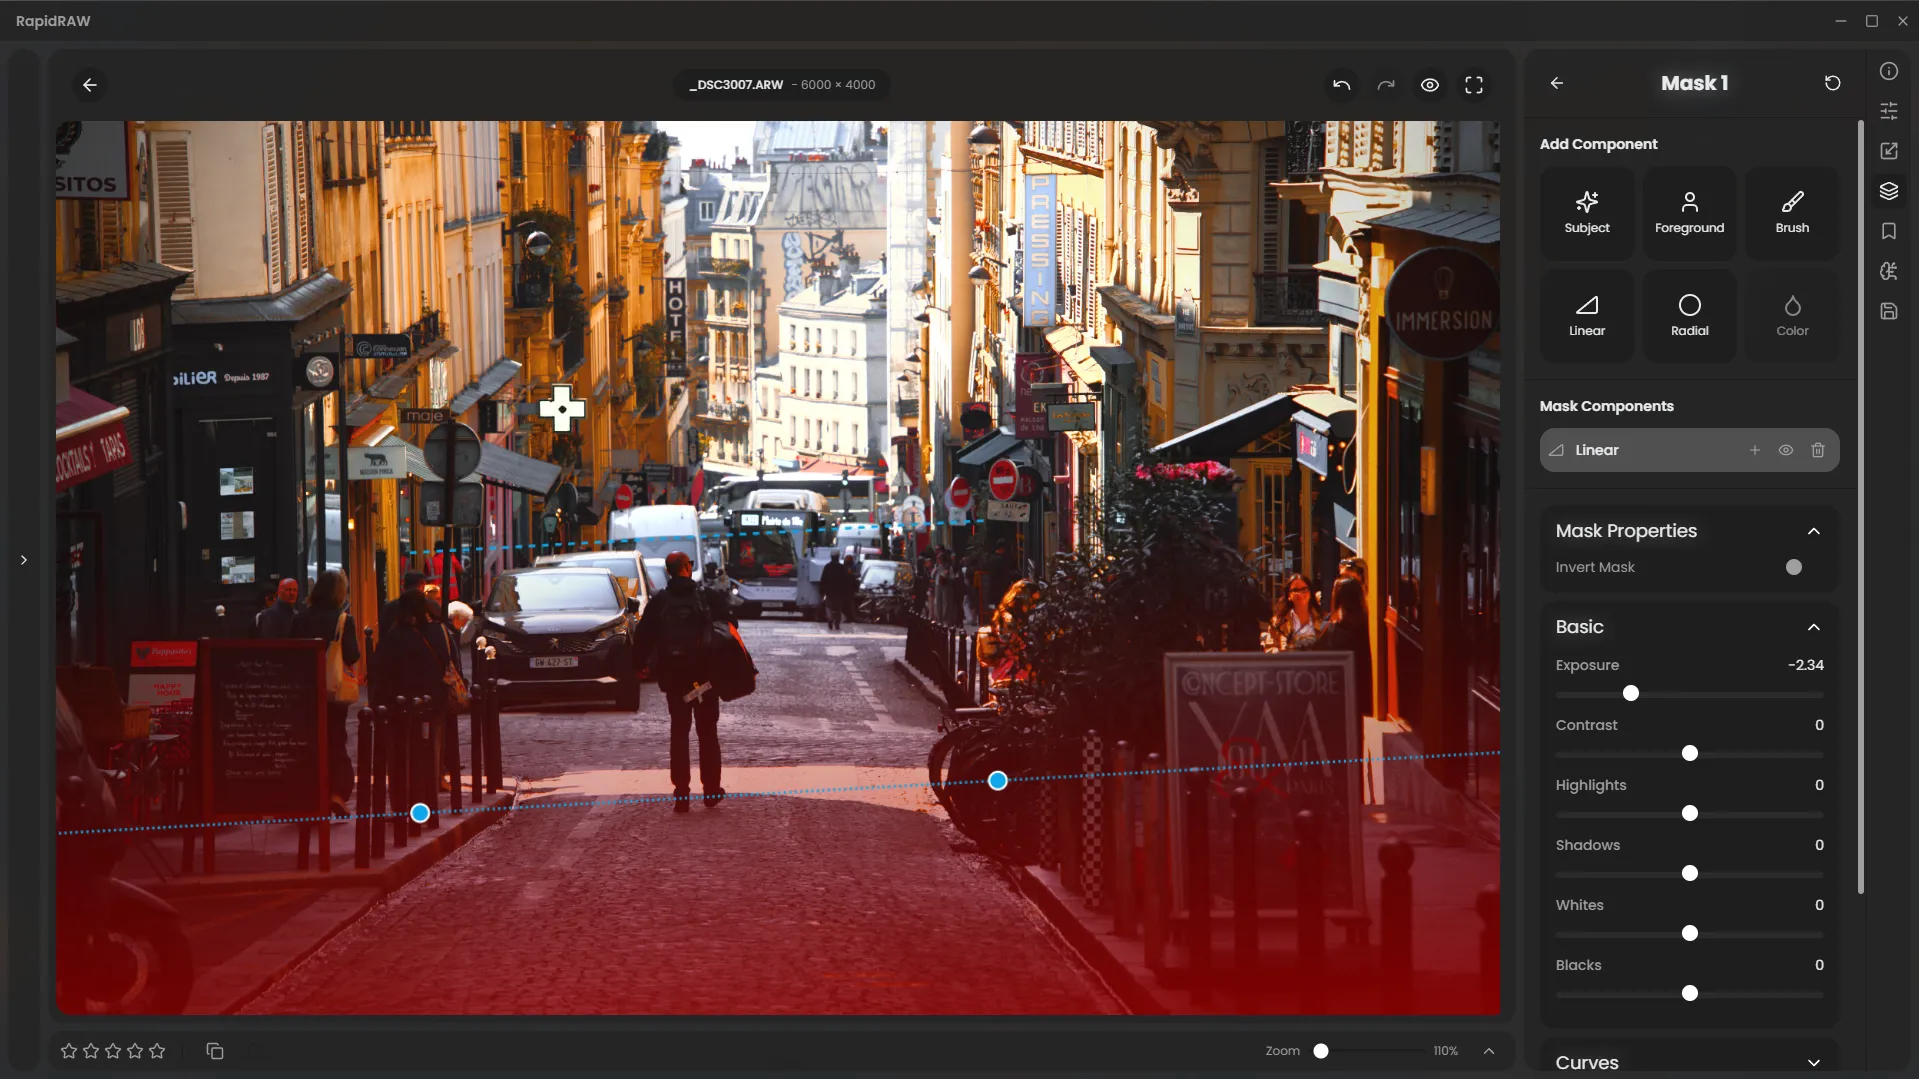Screen dimensions: 1919x1079
Task: Add a Radial mask component
Action: click(1689, 315)
